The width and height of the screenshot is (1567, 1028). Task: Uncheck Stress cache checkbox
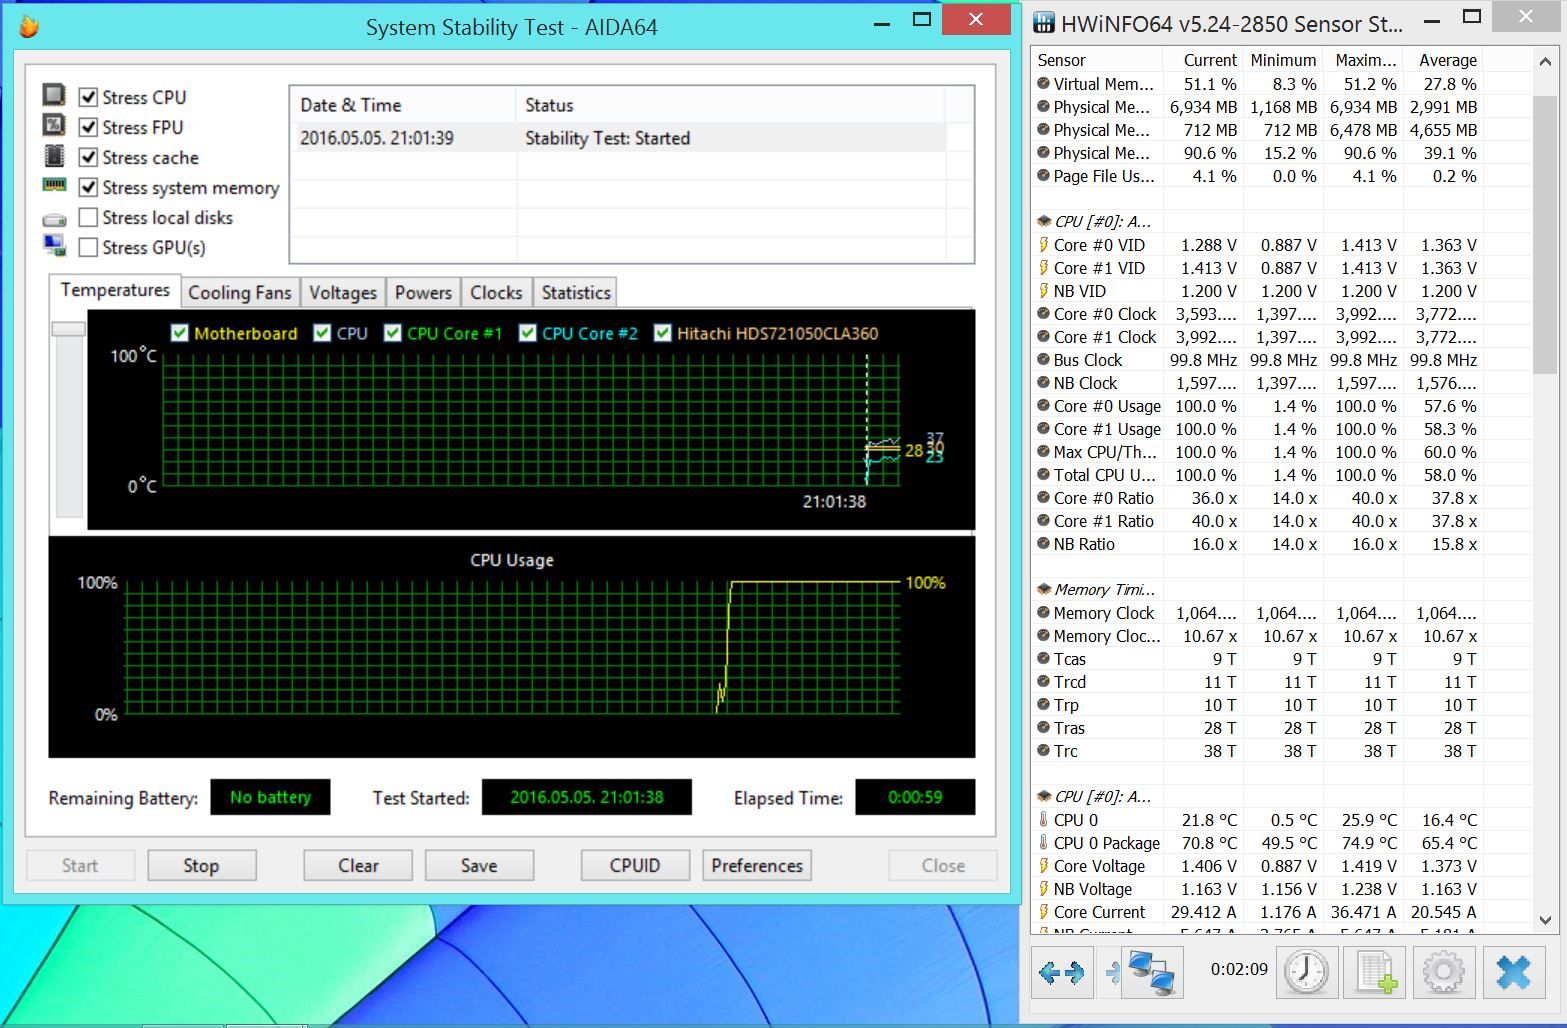pyautogui.click(x=88, y=157)
